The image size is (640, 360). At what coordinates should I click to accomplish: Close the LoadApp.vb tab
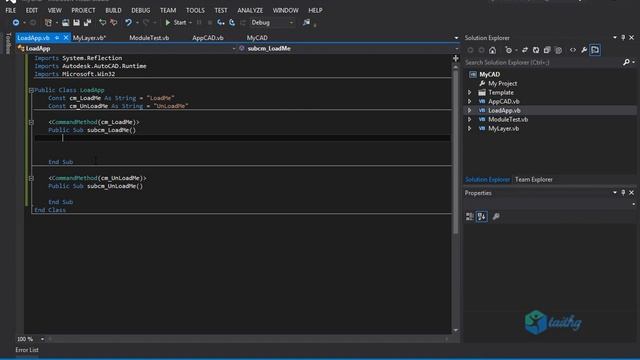(x=66, y=38)
